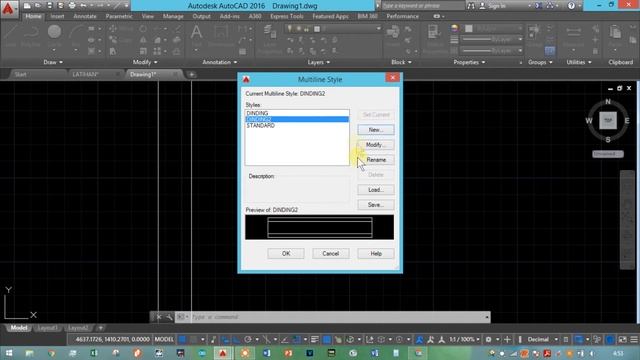Expand the Utilities panel dropdown

coord(579,62)
